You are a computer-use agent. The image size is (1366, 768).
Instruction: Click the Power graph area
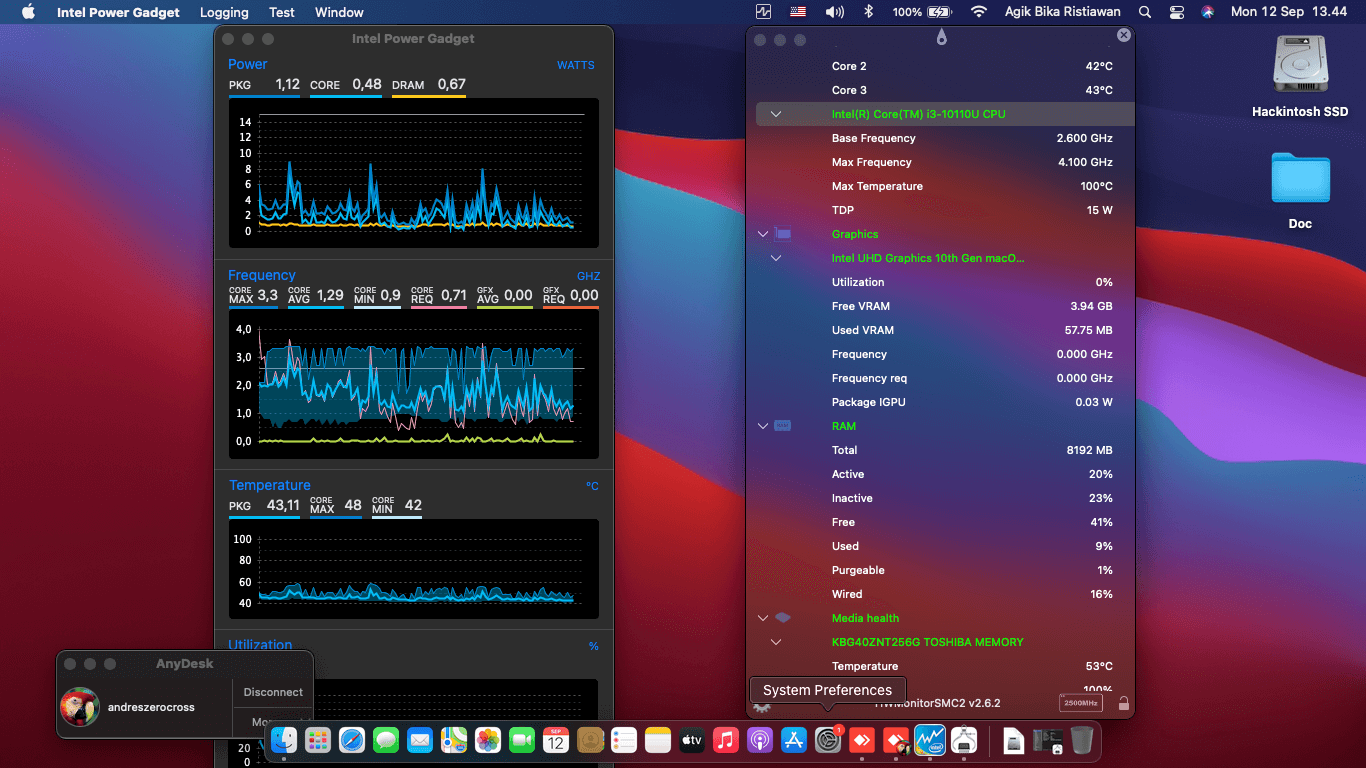(x=413, y=173)
